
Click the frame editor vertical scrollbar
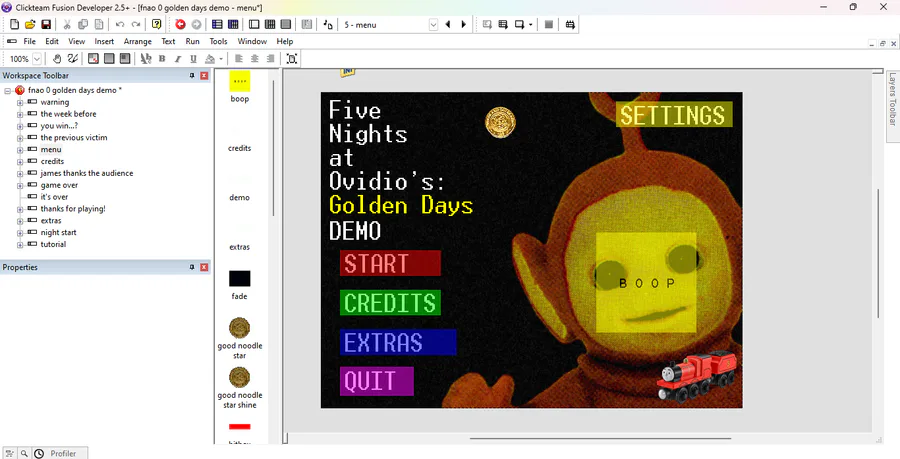(878, 252)
